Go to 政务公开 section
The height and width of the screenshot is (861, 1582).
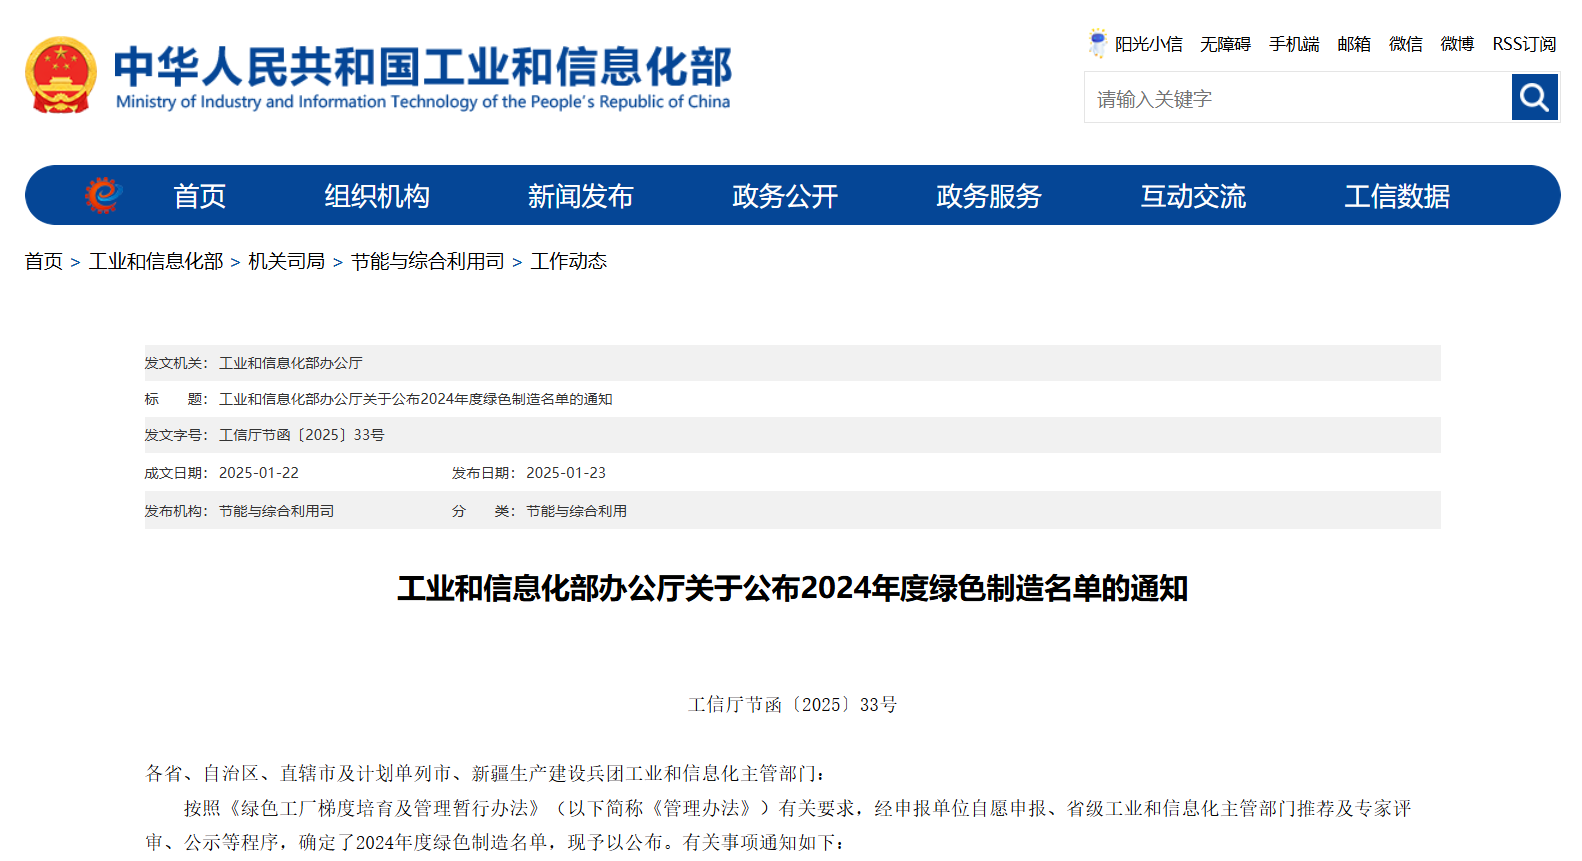point(784,196)
